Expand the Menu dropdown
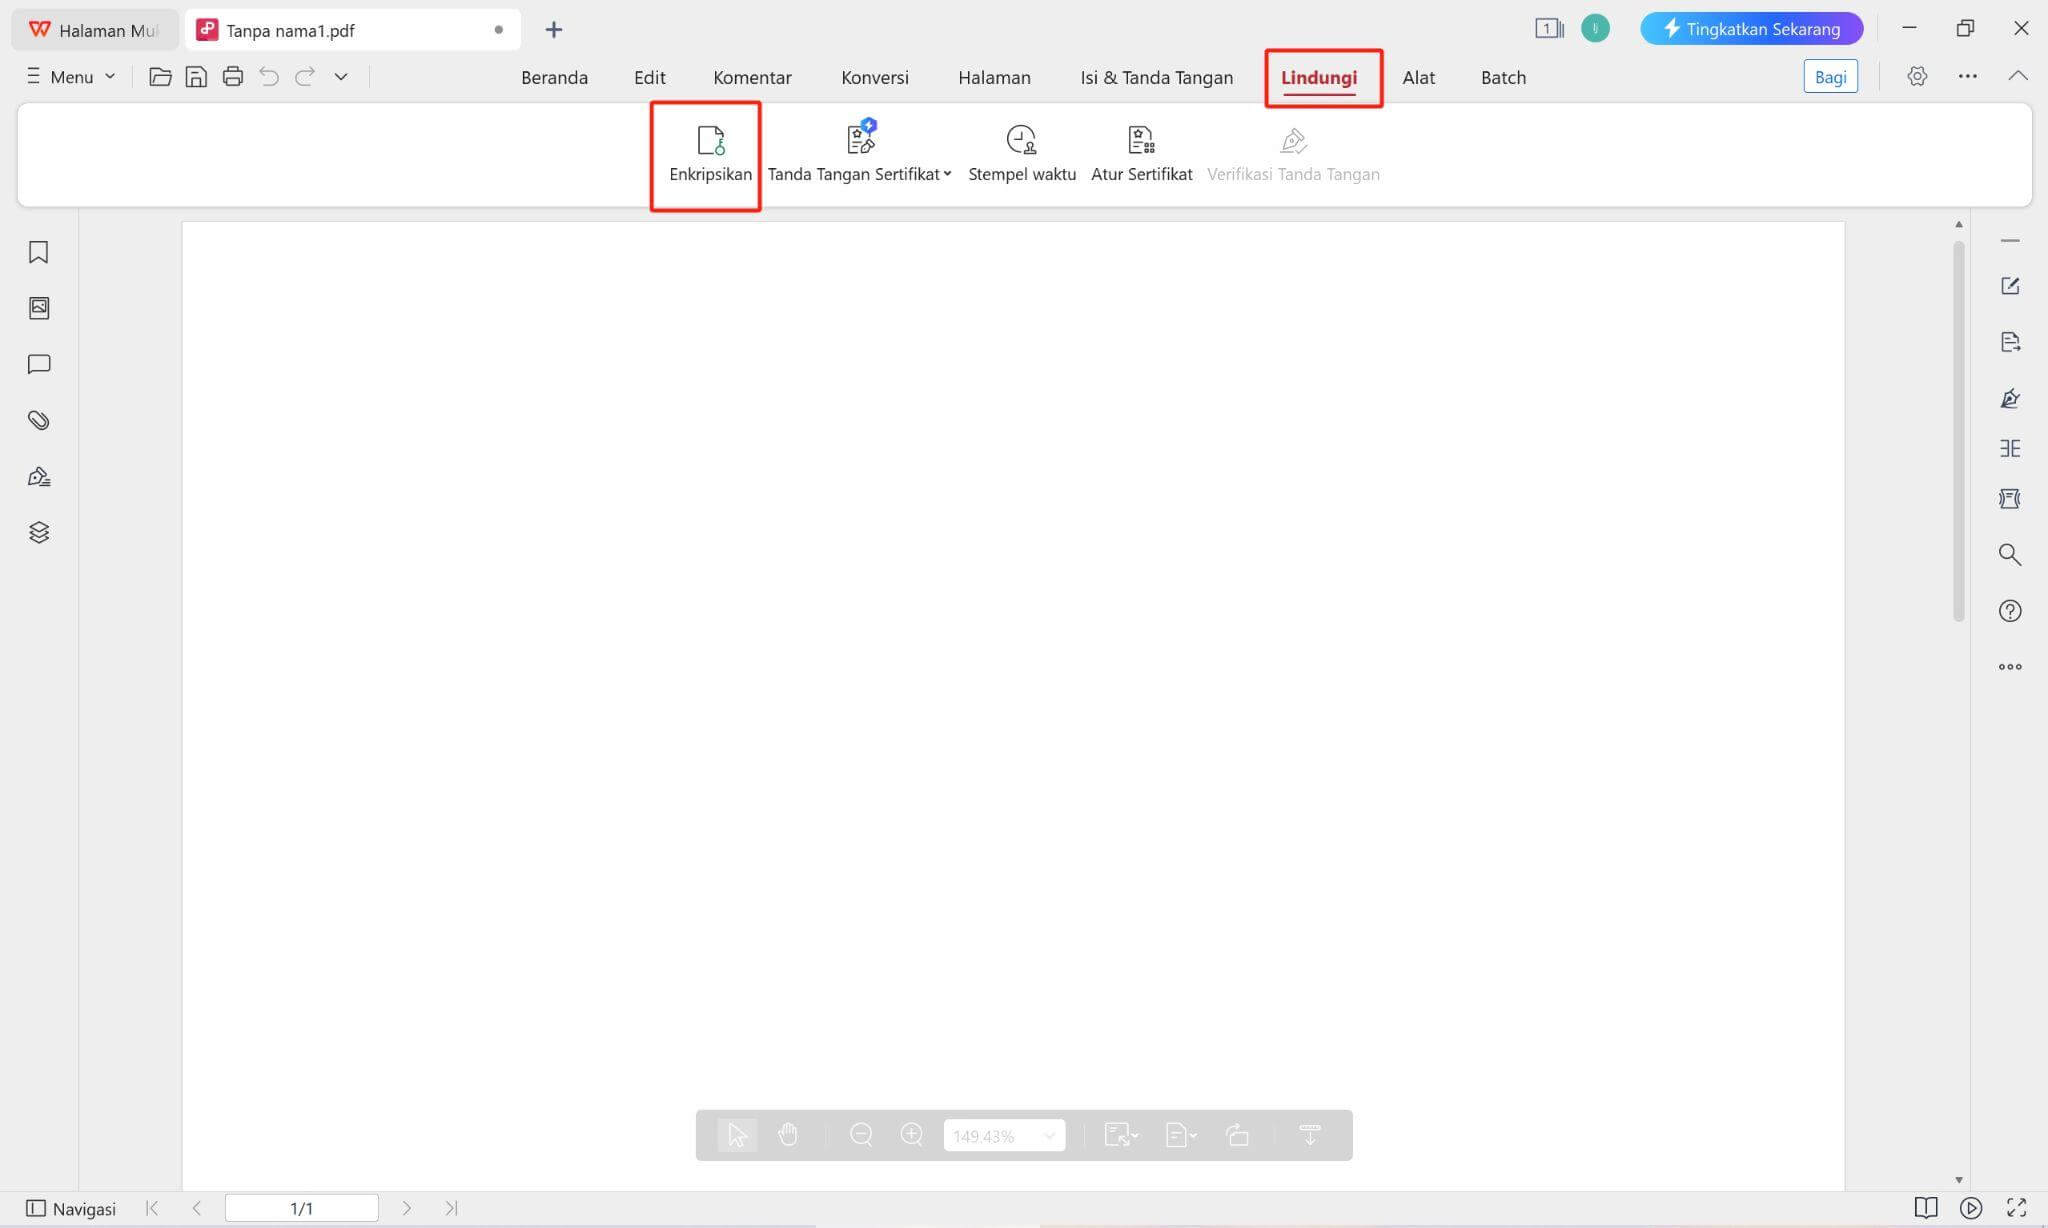The image size is (2048, 1228). (x=71, y=77)
